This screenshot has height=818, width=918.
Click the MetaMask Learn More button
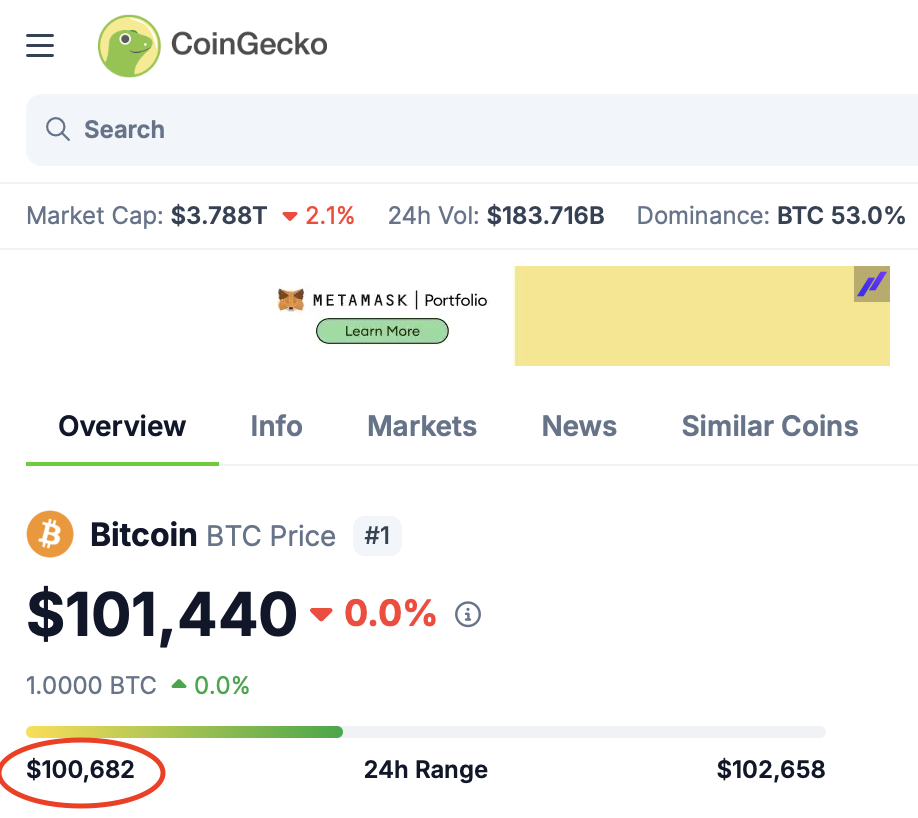382,331
